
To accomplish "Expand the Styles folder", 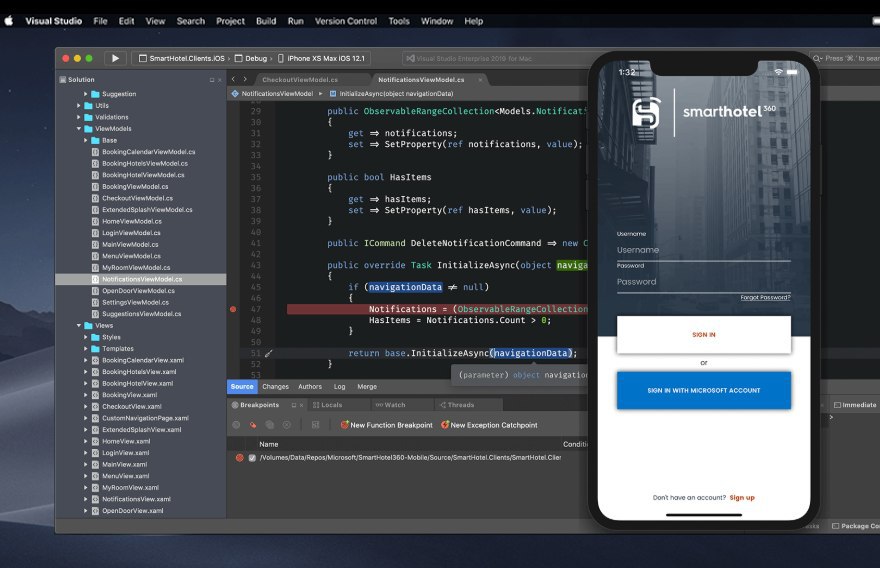I will point(85,337).
